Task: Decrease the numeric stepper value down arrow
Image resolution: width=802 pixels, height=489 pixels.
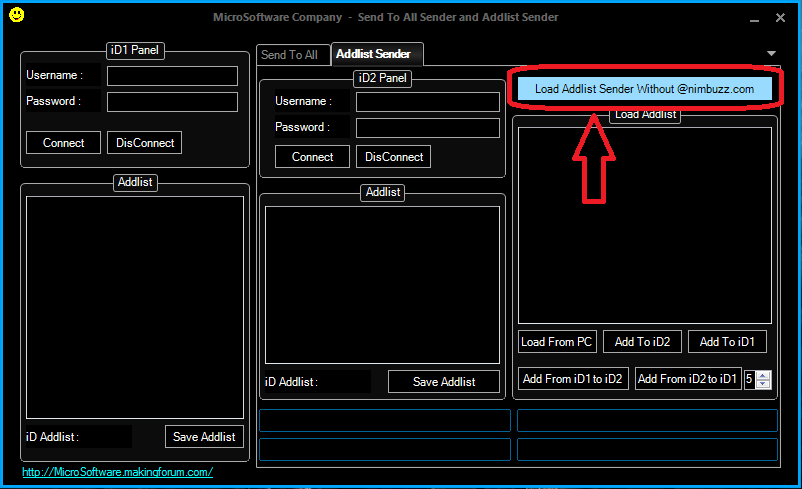Action: click(x=763, y=384)
